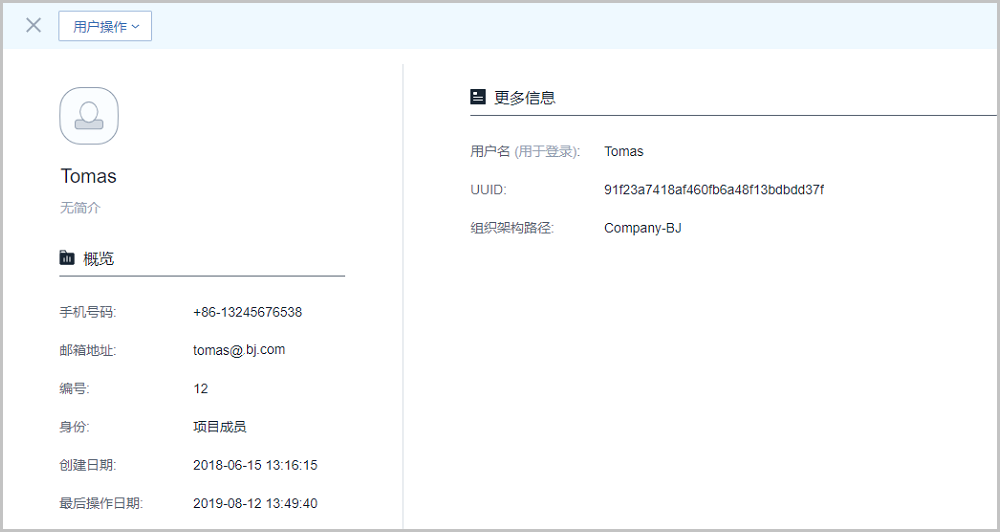This screenshot has width=1000, height=532.
Task: Click the 概览 section chart icon
Action: coord(67,258)
